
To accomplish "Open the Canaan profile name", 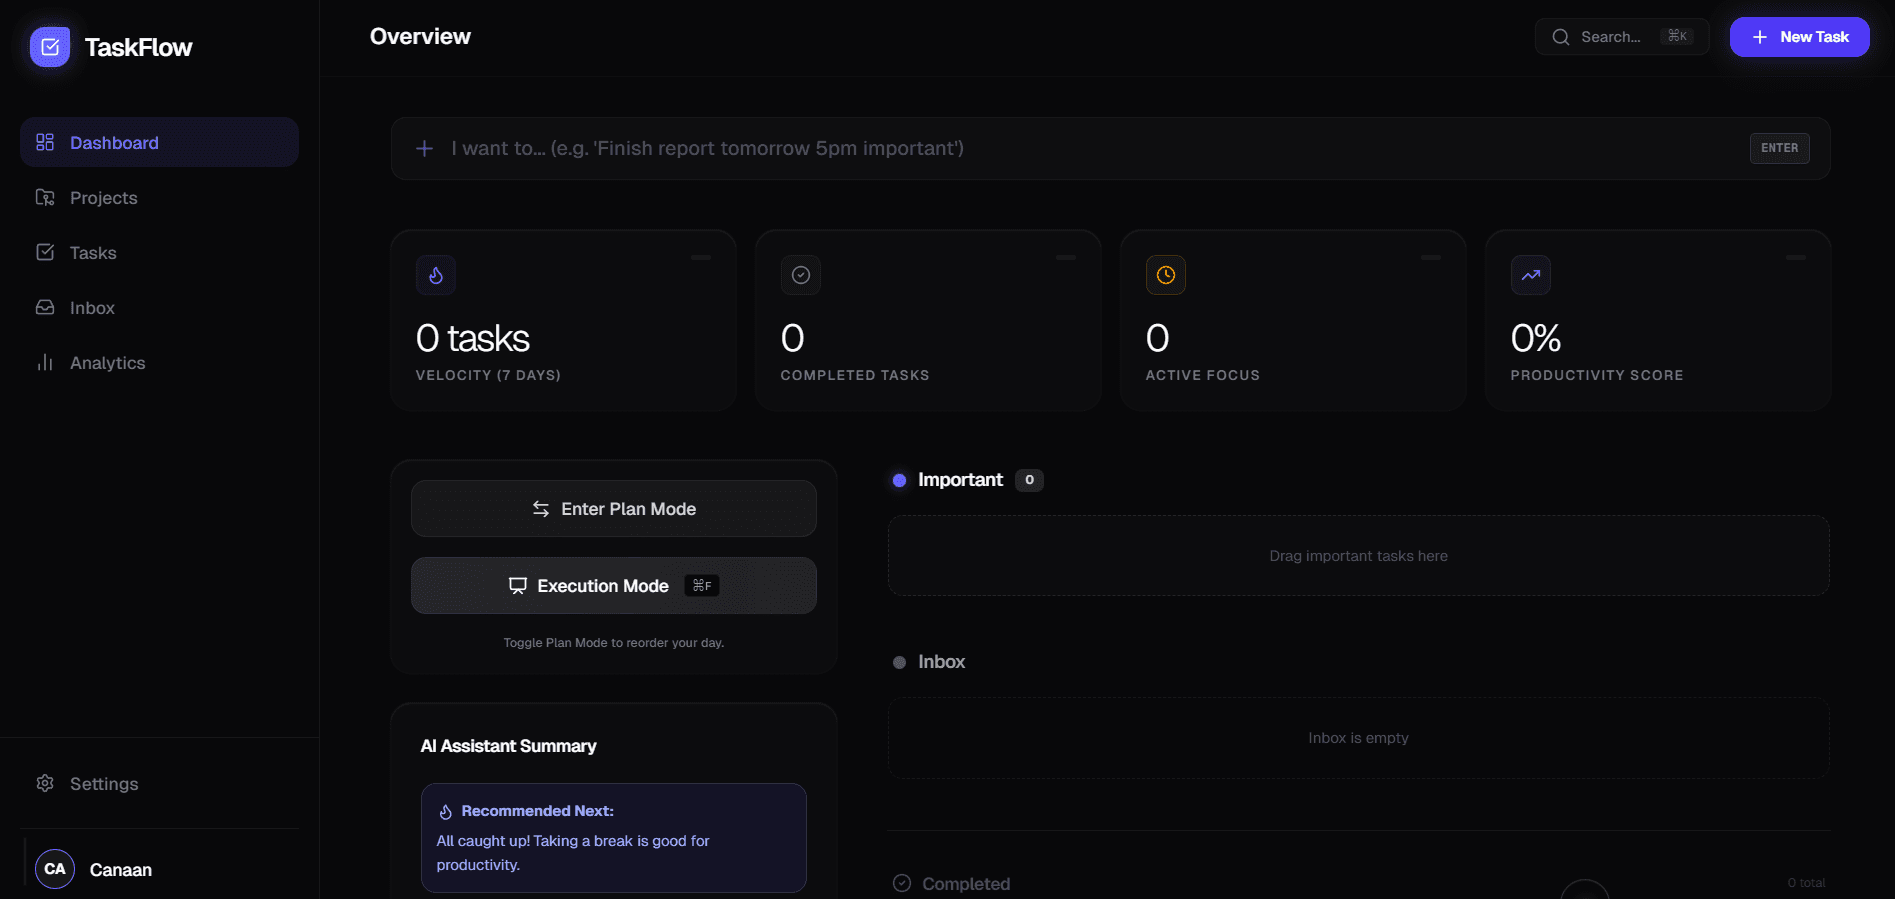I will [x=121, y=870].
